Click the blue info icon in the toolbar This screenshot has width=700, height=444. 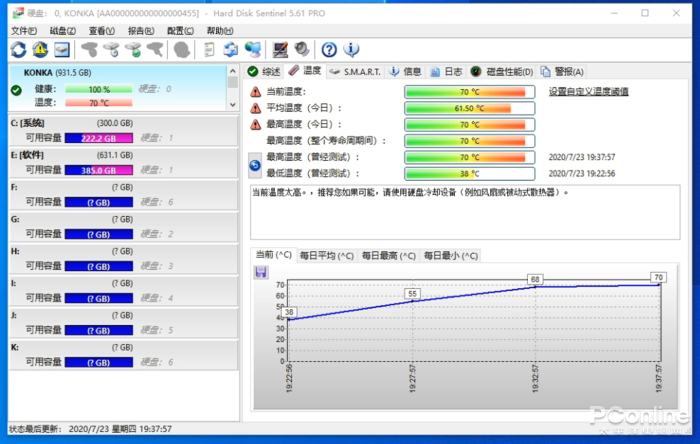[x=351, y=49]
